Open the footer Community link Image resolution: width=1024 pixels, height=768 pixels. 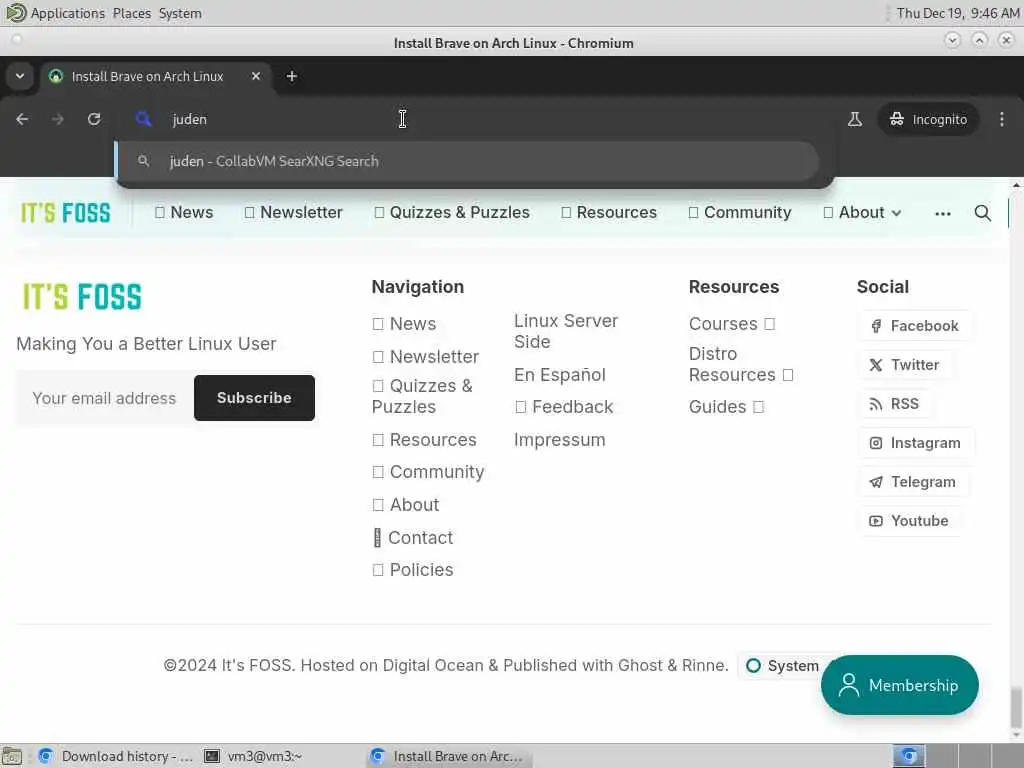pyautogui.click(x=428, y=472)
